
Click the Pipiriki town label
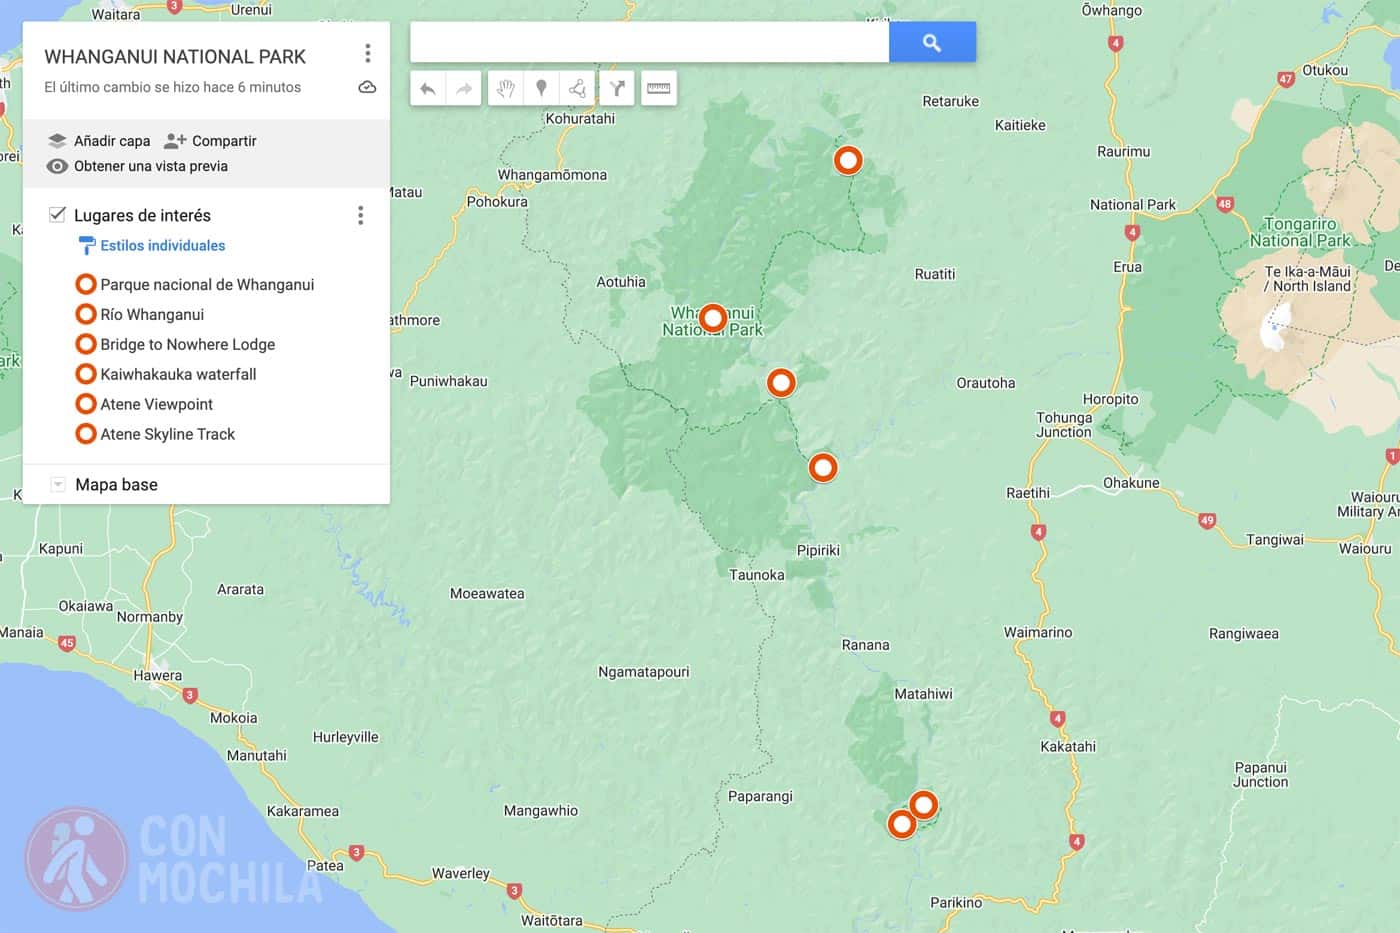(x=818, y=550)
